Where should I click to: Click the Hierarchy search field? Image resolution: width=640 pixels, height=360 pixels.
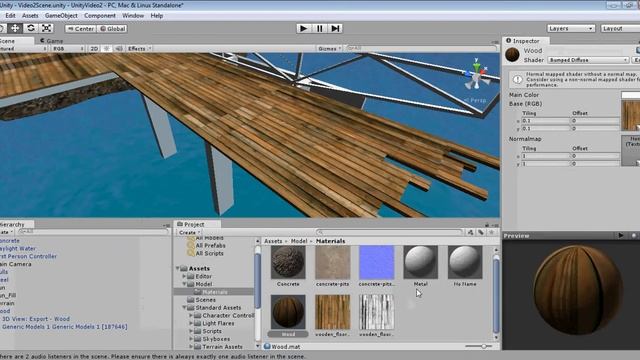(94, 231)
